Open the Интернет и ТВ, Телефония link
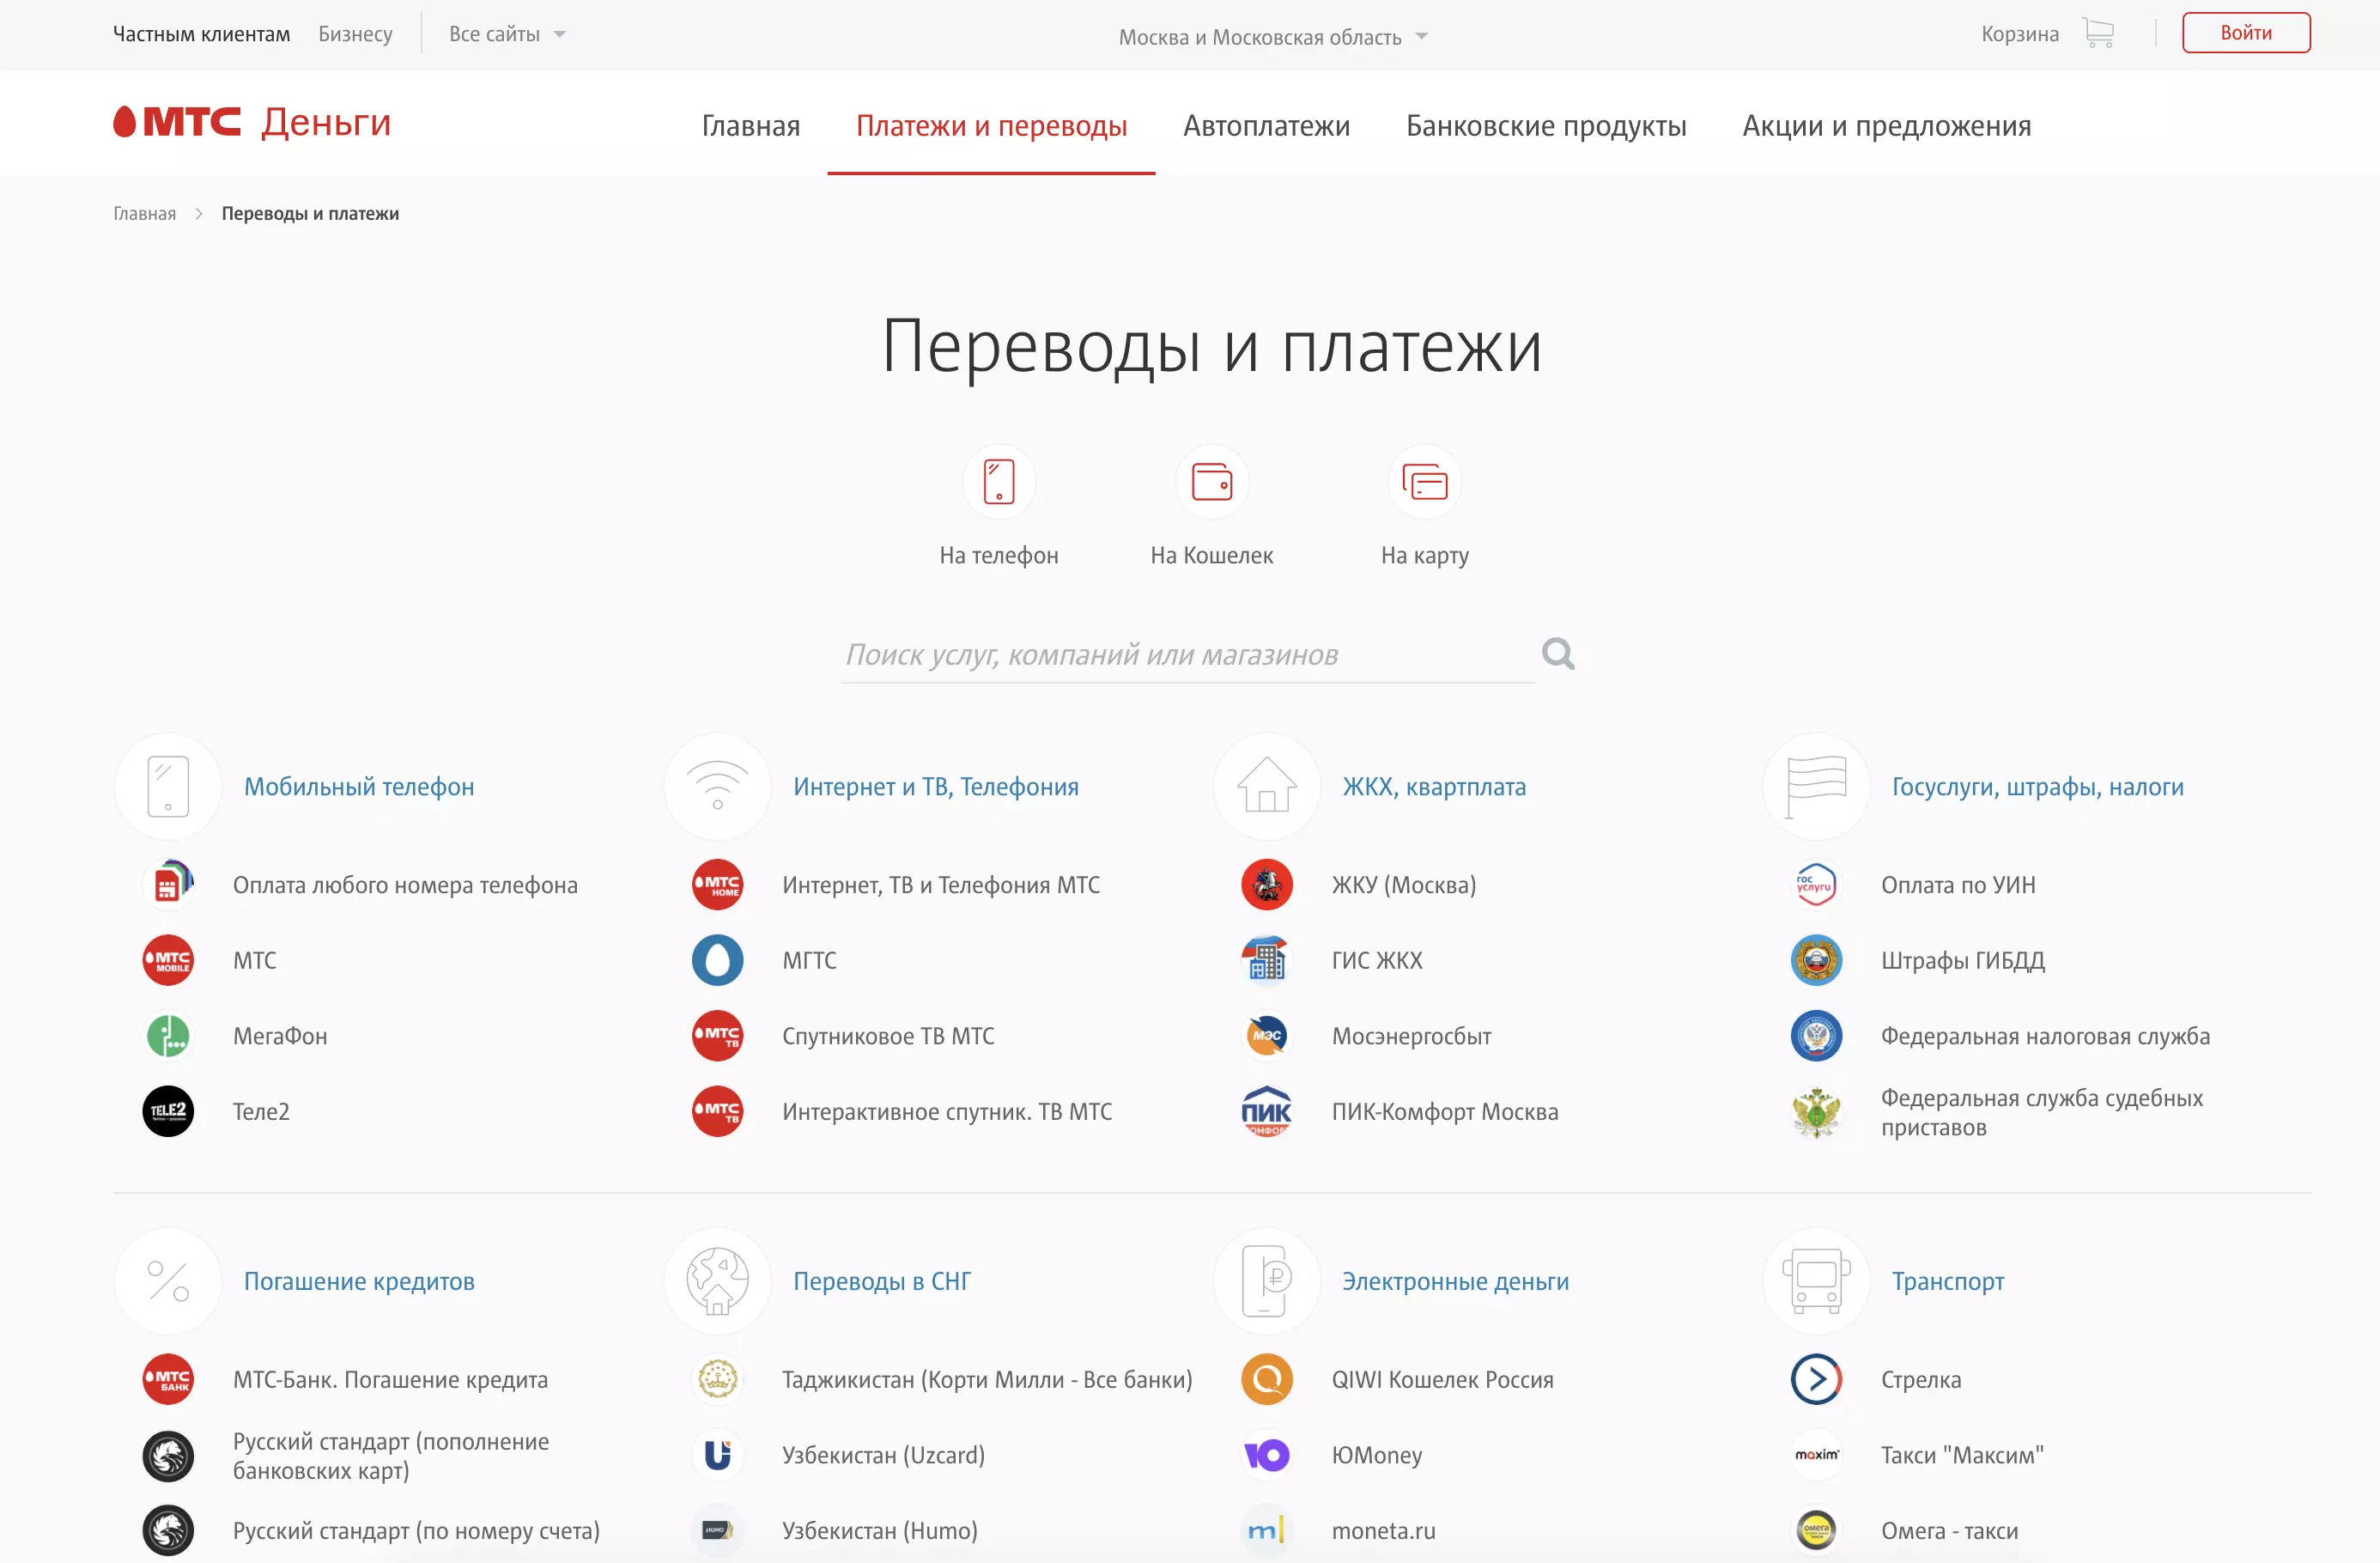The image size is (2380, 1563). pyautogui.click(x=936, y=787)
